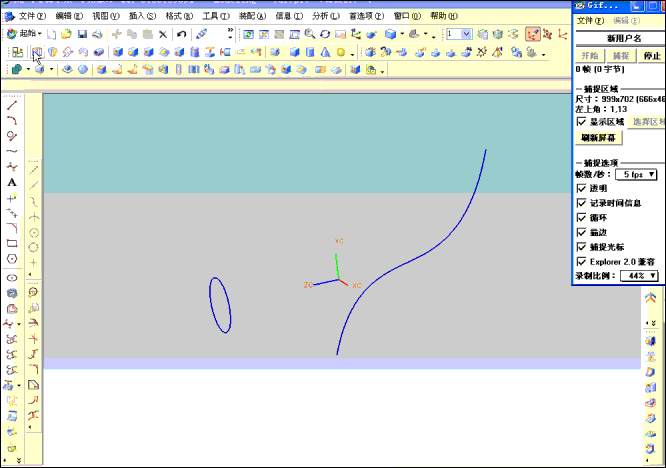
Task: Uncheck the 记录时间信息 option
Action: click(582, 203)
